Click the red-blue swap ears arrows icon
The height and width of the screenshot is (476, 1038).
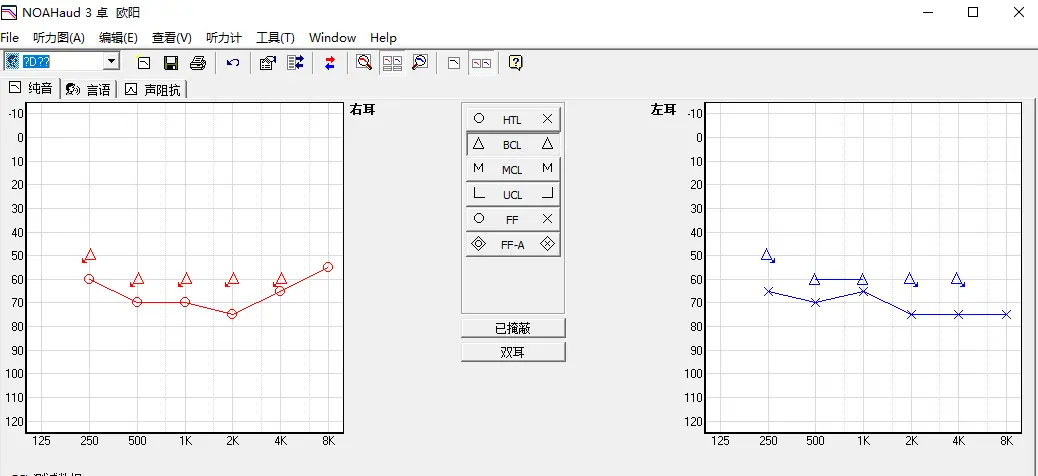coord(330,63)
